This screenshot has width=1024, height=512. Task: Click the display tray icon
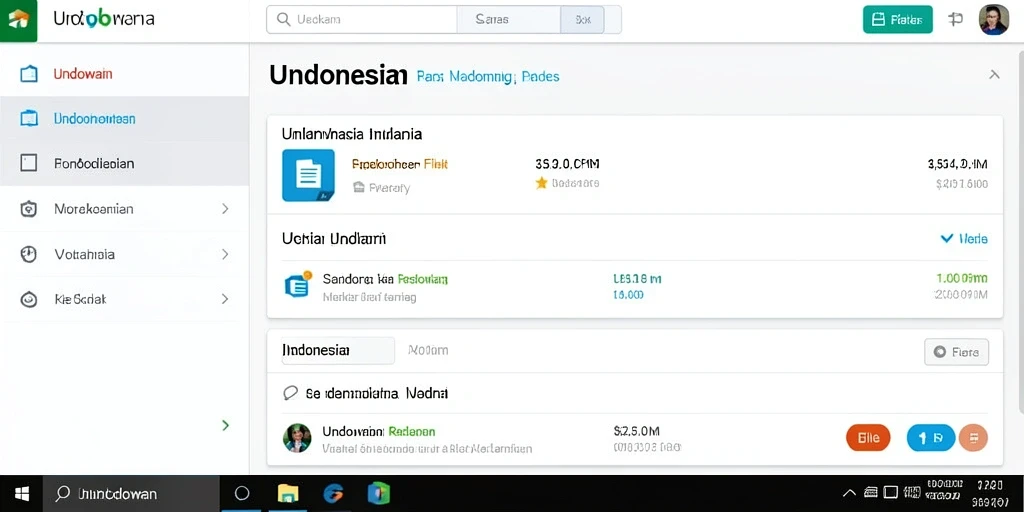tap(891, 492)
